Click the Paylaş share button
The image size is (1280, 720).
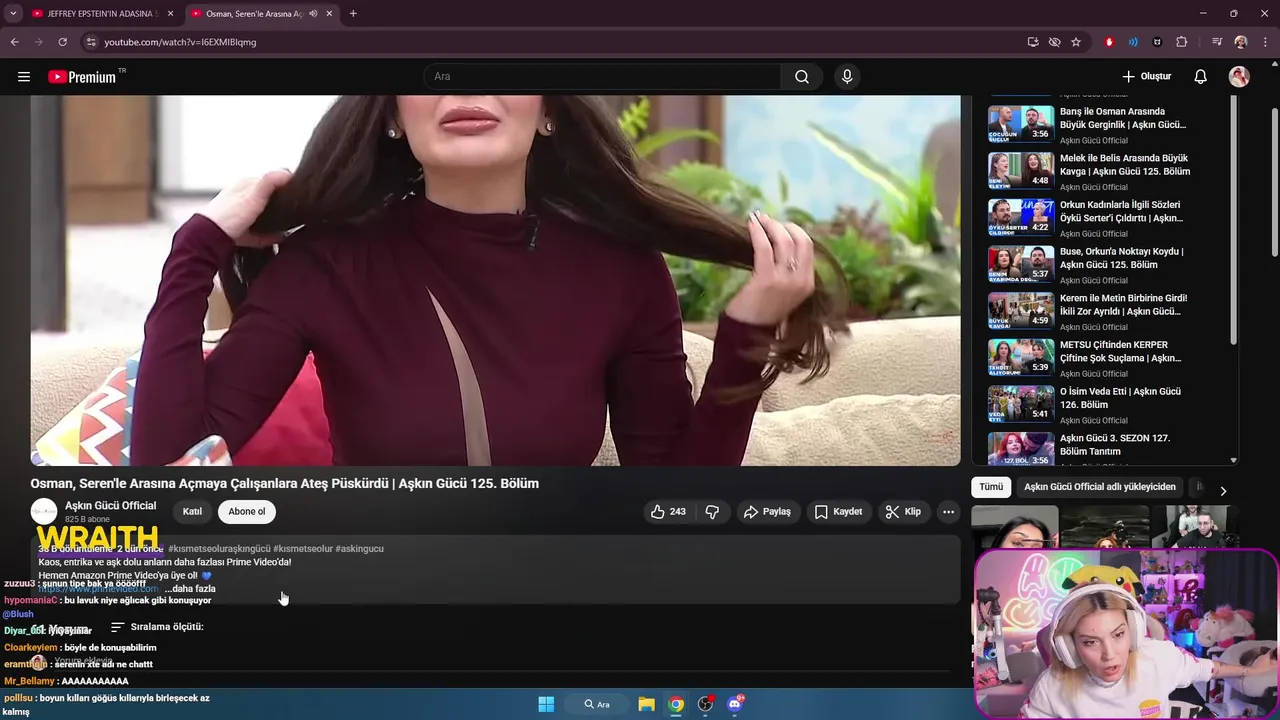767,511
